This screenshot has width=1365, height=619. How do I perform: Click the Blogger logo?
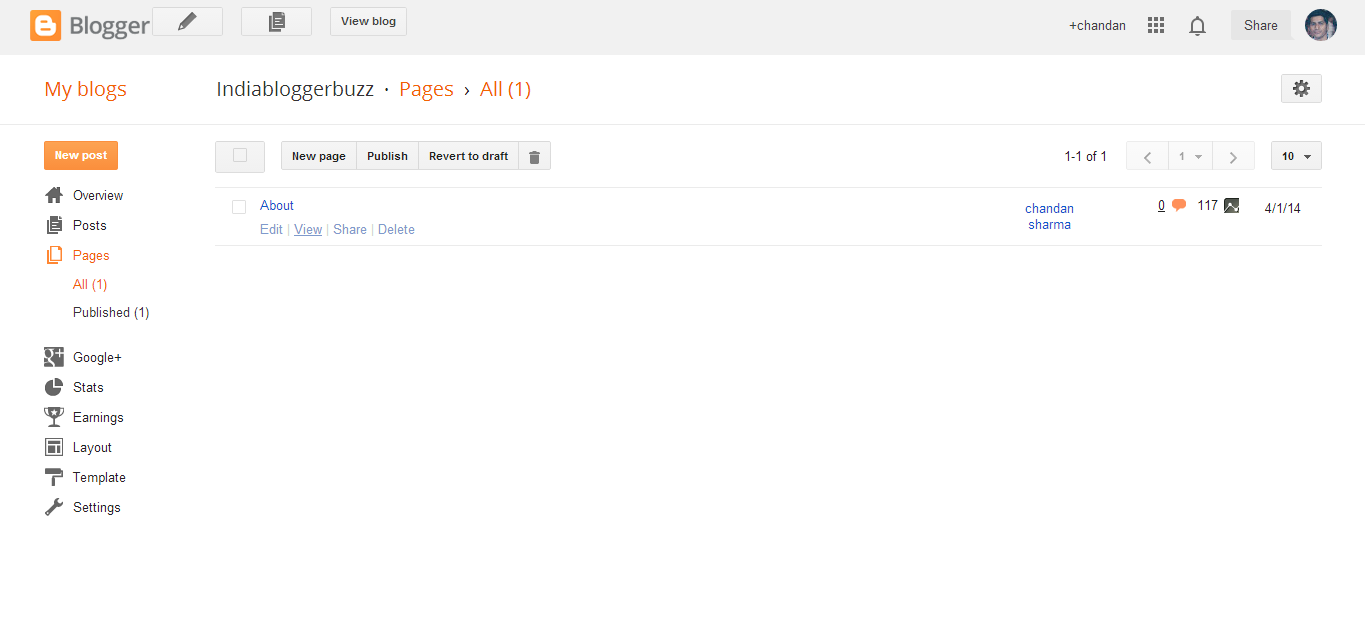(x=90, y=25)
